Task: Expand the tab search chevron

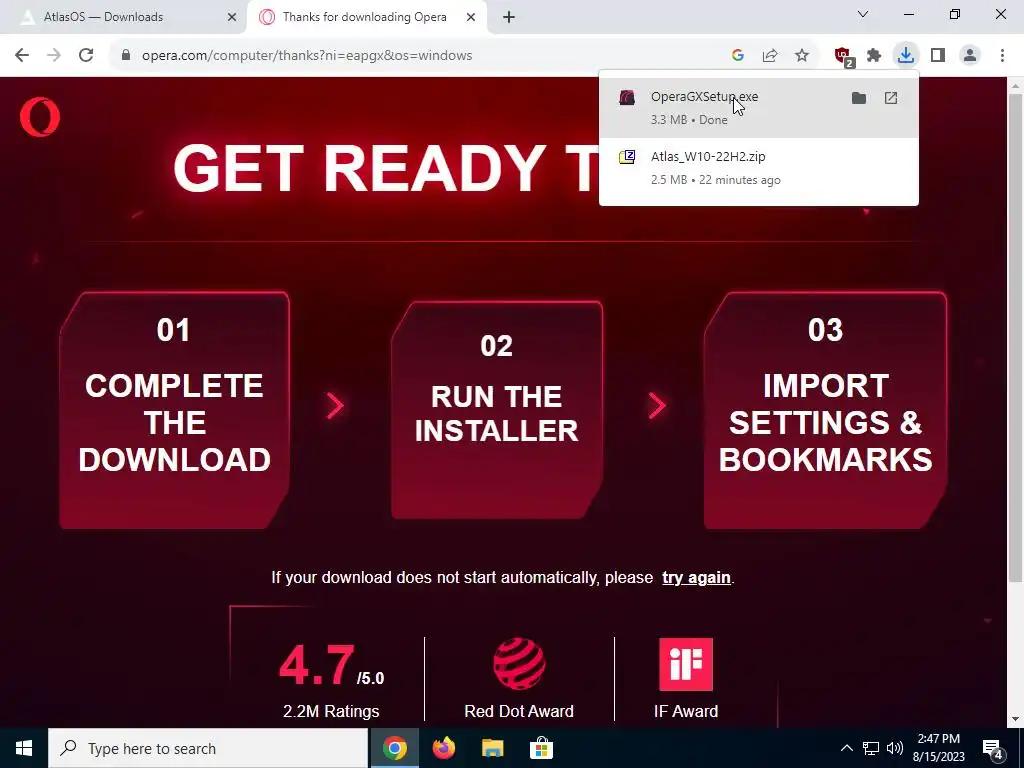Action: [x=863, y=14]
